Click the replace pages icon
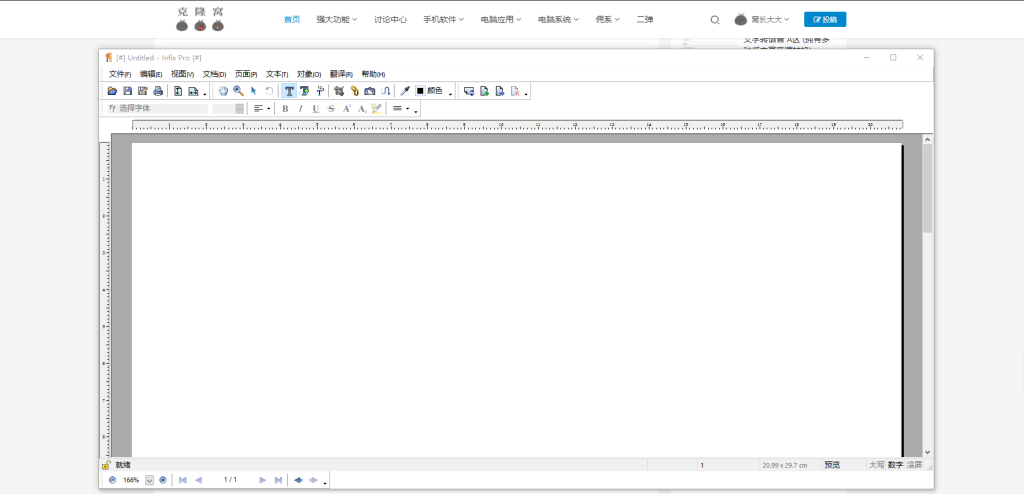 (x=469, y=91)
